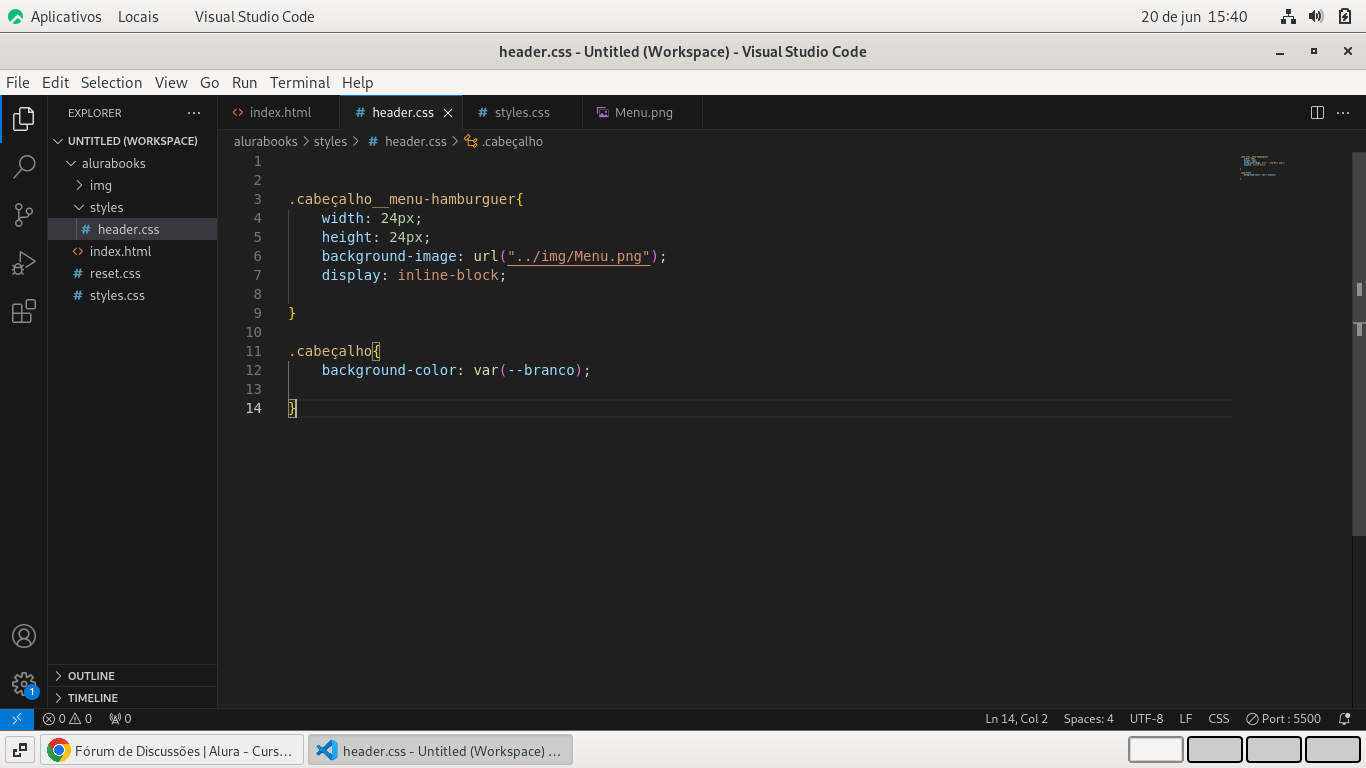1366x768 pixels.
Task: Open the Accounts menu icon
Action: [24, 636]
